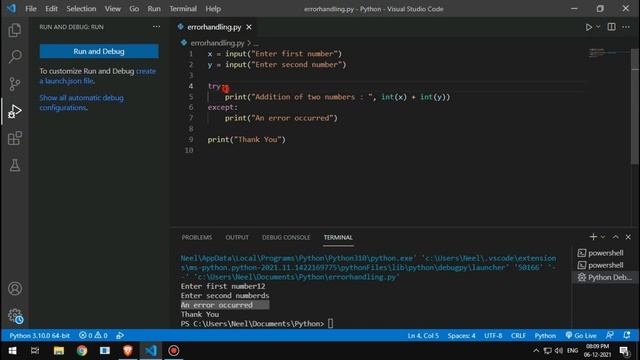Open the Run and Debug view icon
640x360 pixels.
pyautogui.click(x=15, y=111)
